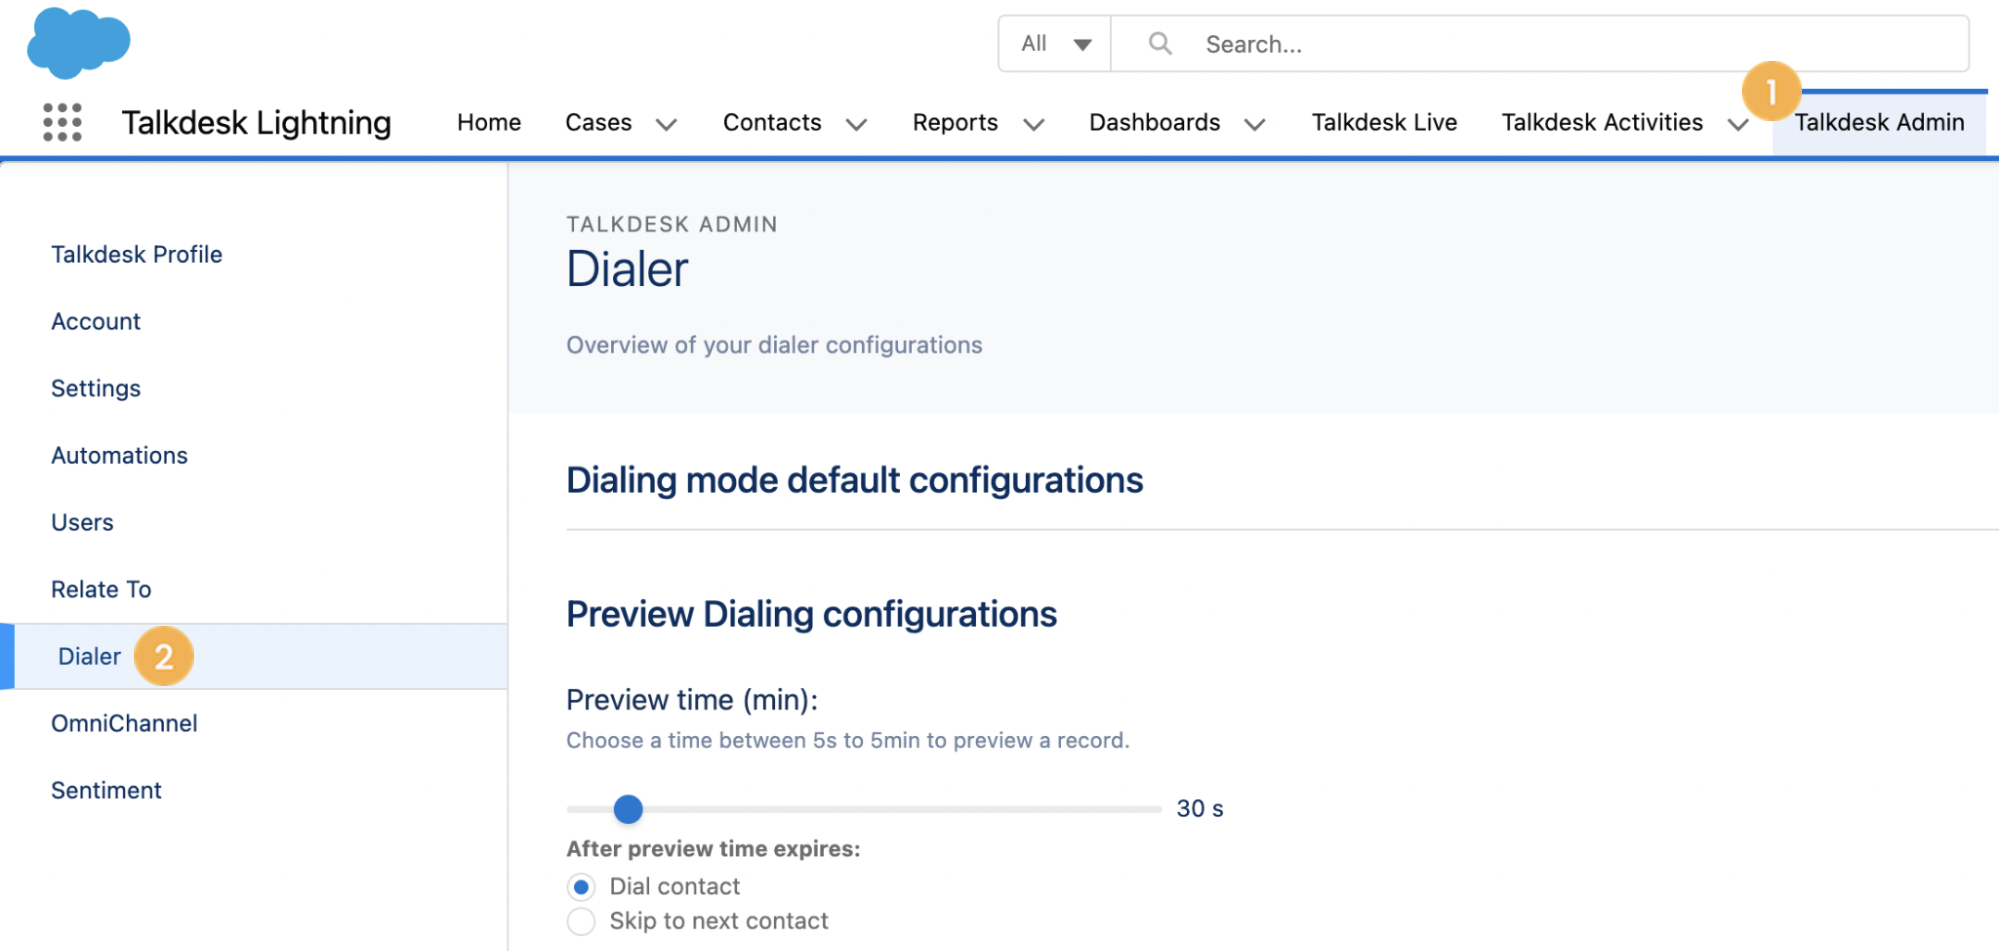Viewport: 1999px width, 951px height.
Task: Click the Talkdesk Lightning app name
Action: [256, 122]
